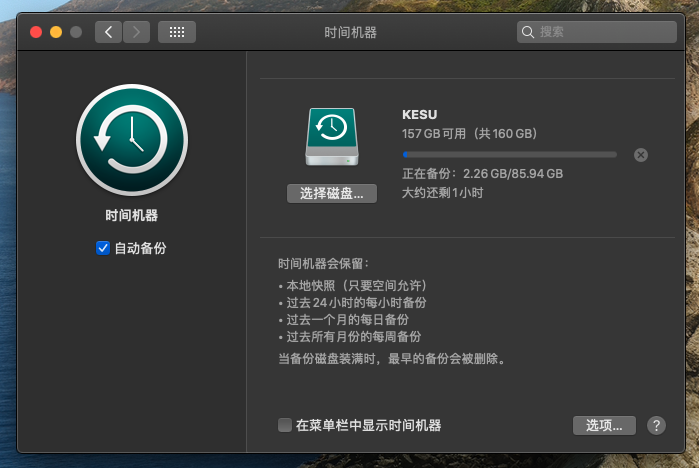
Task: Click the KESU disk name label
Action: pos(420,115)
